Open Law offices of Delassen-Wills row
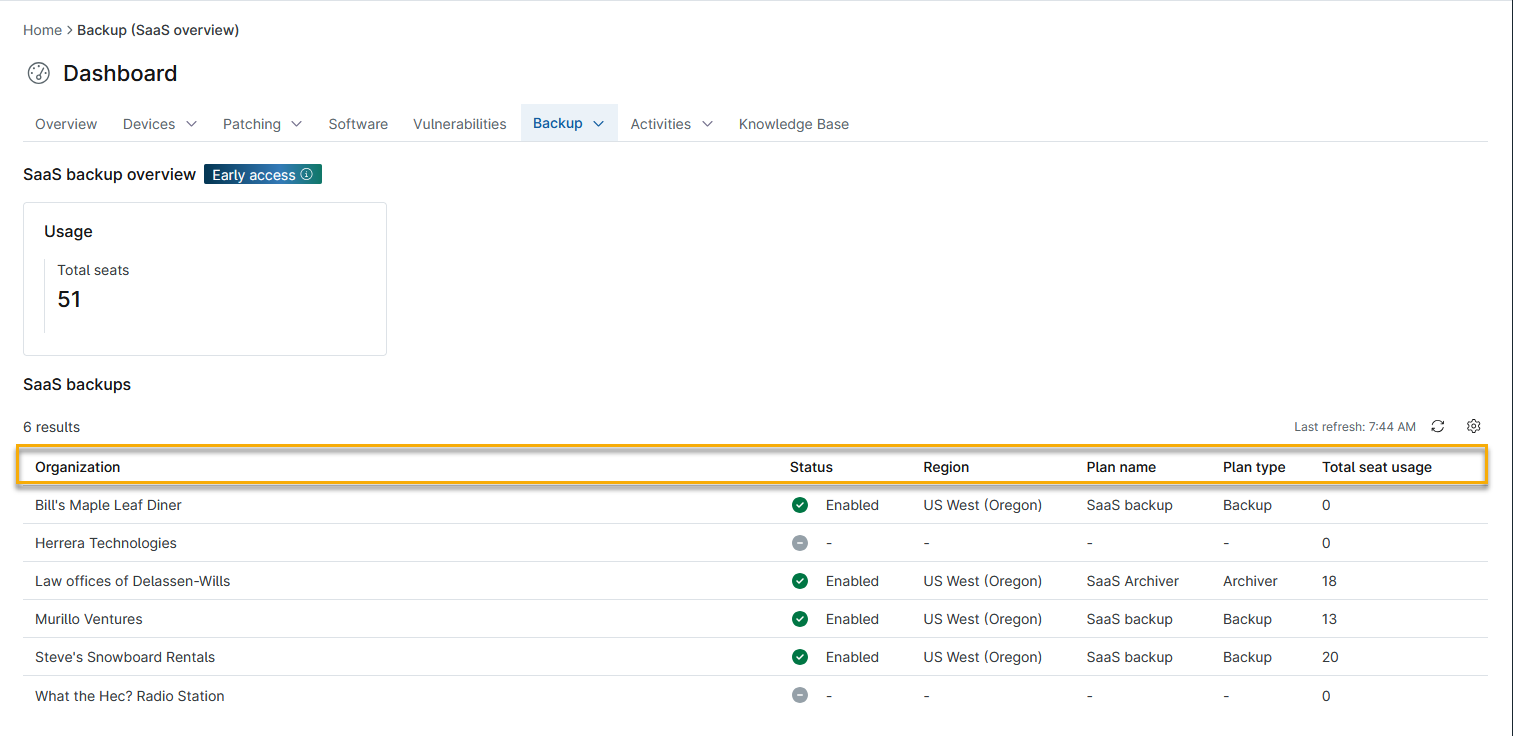 click(132, 581)
